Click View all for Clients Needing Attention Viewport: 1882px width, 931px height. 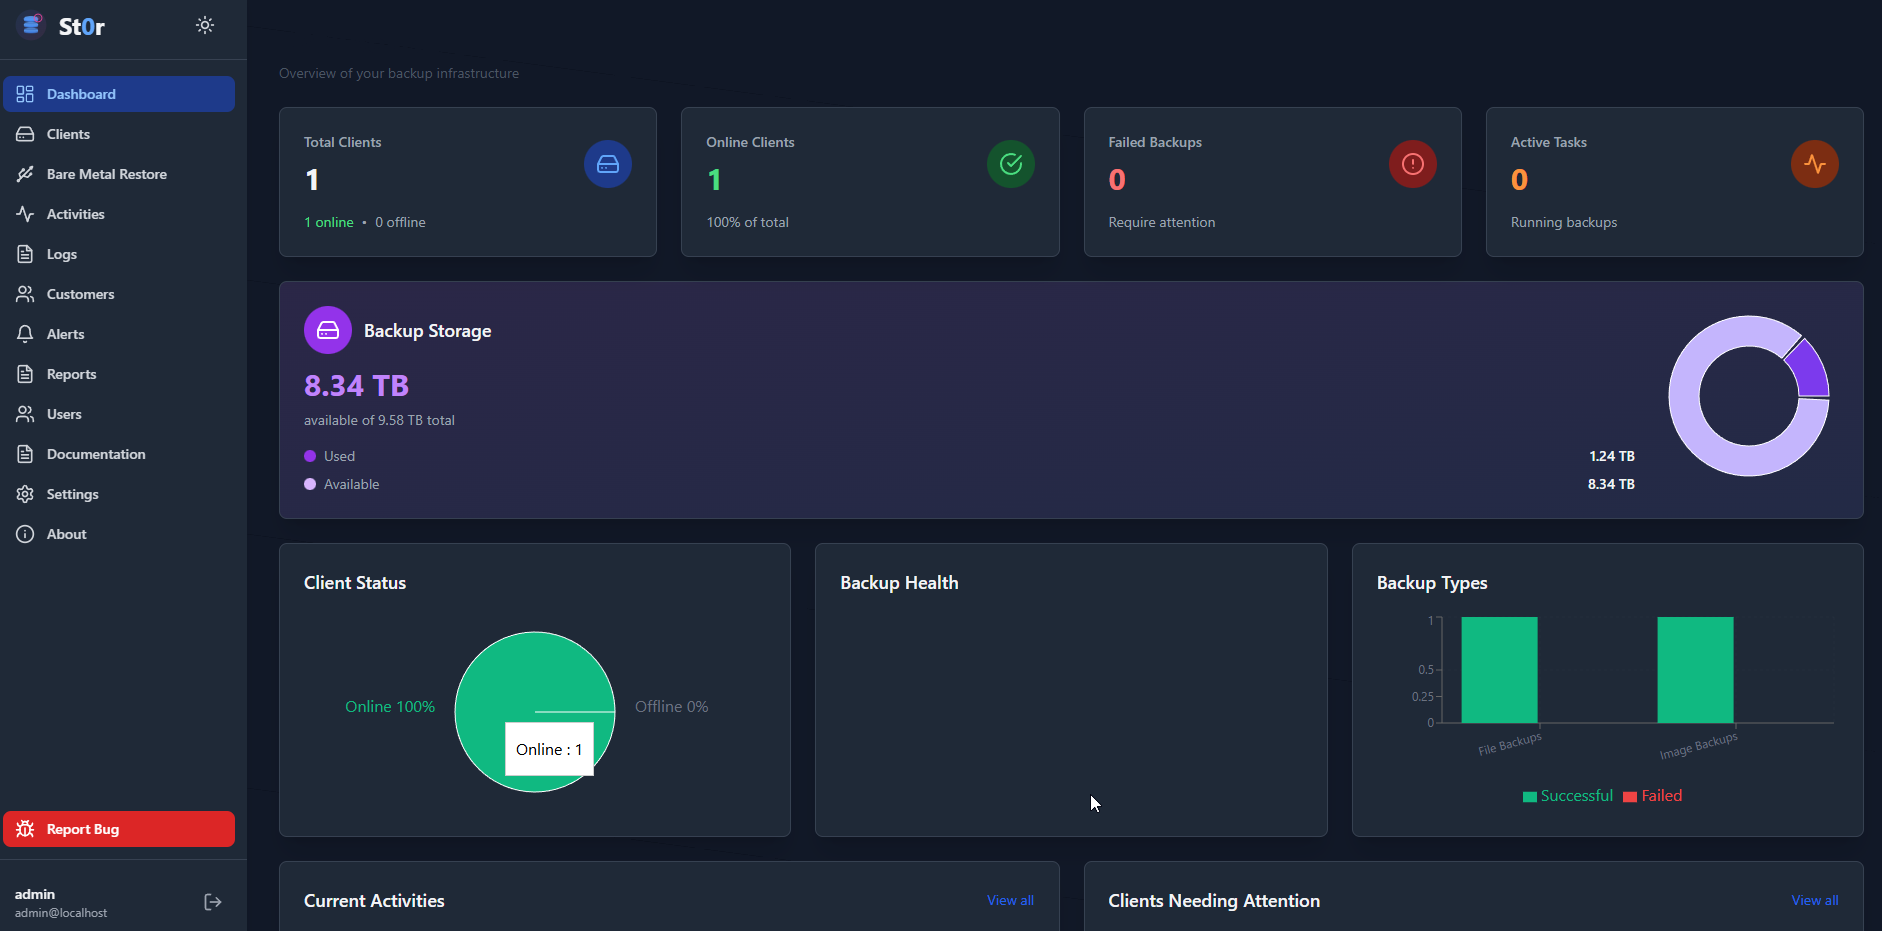click(1814, 900)
